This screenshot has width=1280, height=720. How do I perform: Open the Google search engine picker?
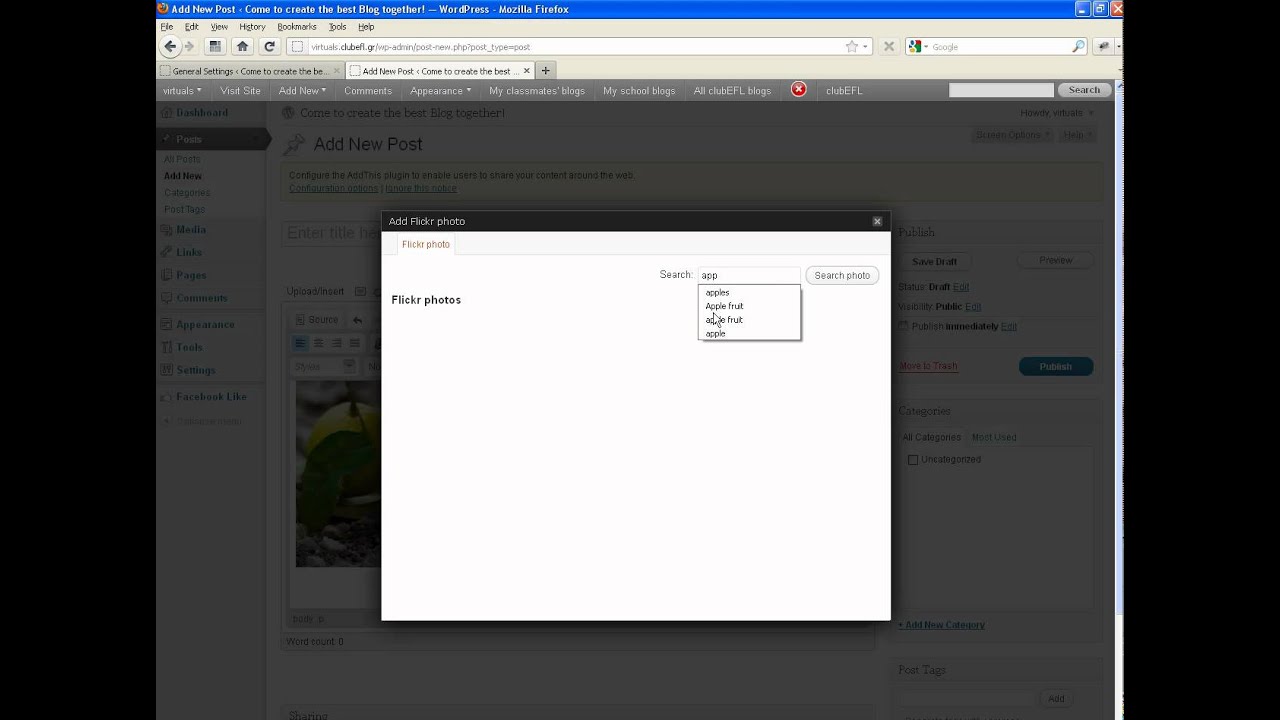[x=918, y=46]
